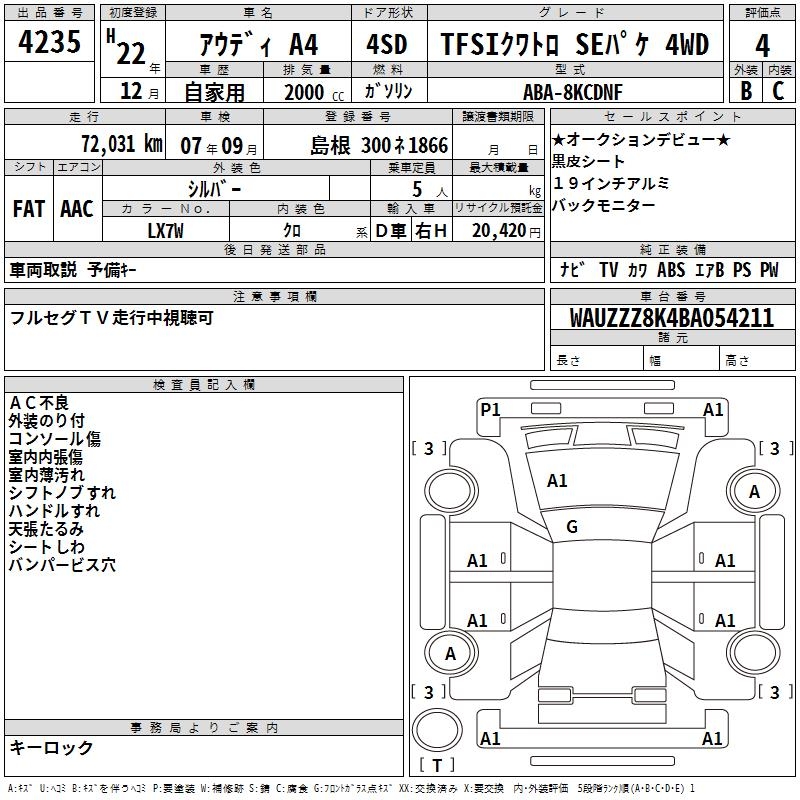
Task: Select equipment item "エアB"
Action: tap(710, 269)
